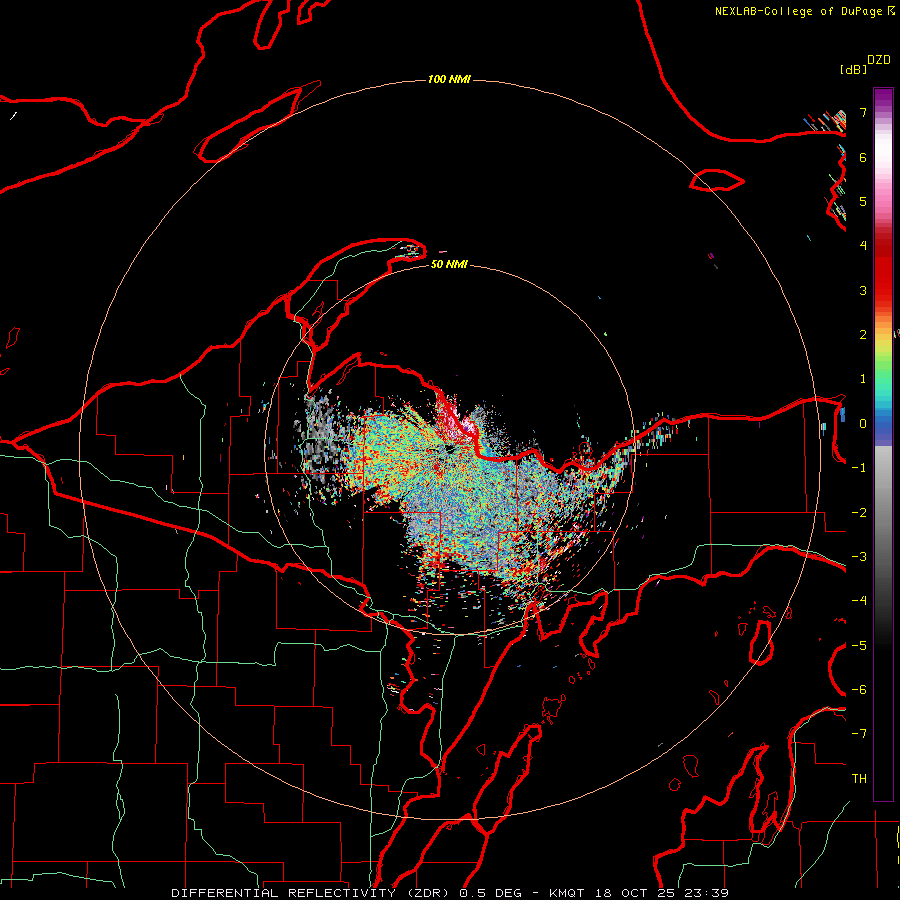The height and width of the screenshot is (900, 900).
Task: Click the -5 value on the color scale
Action: pos(859,646)
